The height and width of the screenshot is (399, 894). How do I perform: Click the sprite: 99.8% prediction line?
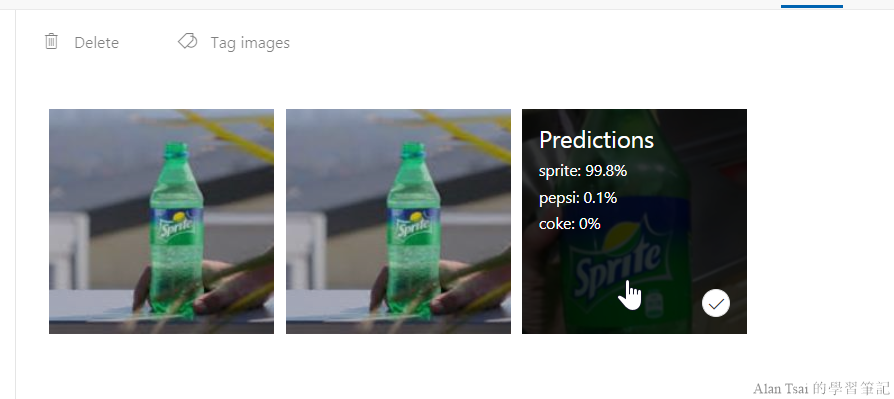click(x=583, y=171)
